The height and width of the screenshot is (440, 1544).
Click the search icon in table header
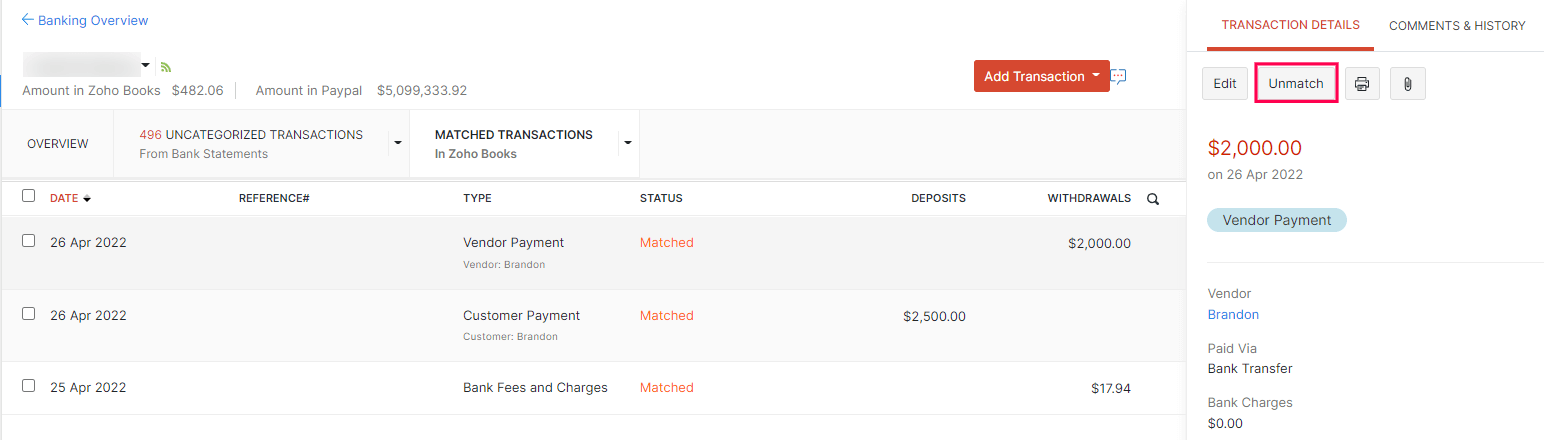pyautogui.click(x=1152, y=199)
